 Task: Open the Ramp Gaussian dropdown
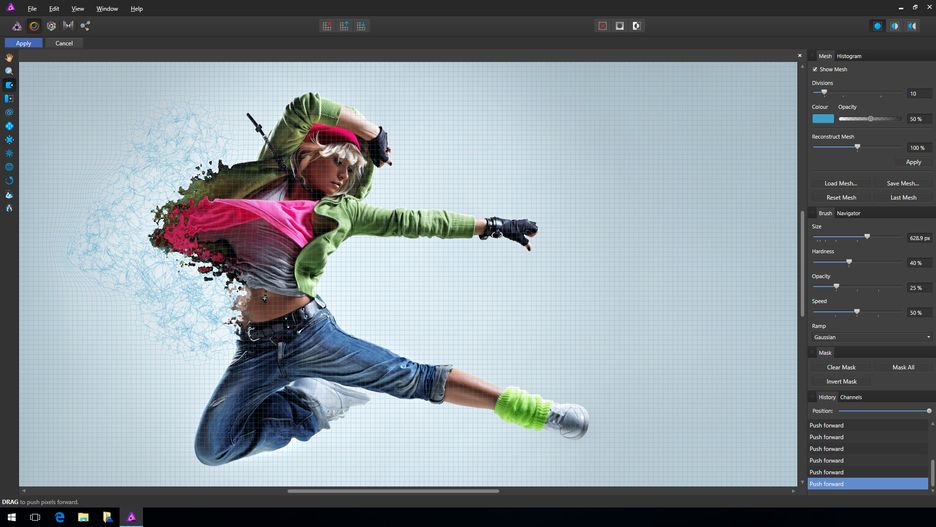point(871,337)
